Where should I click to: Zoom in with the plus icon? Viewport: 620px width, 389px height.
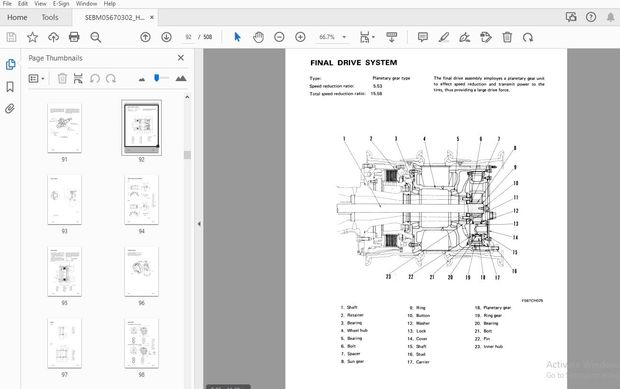(x=300, y=37)
